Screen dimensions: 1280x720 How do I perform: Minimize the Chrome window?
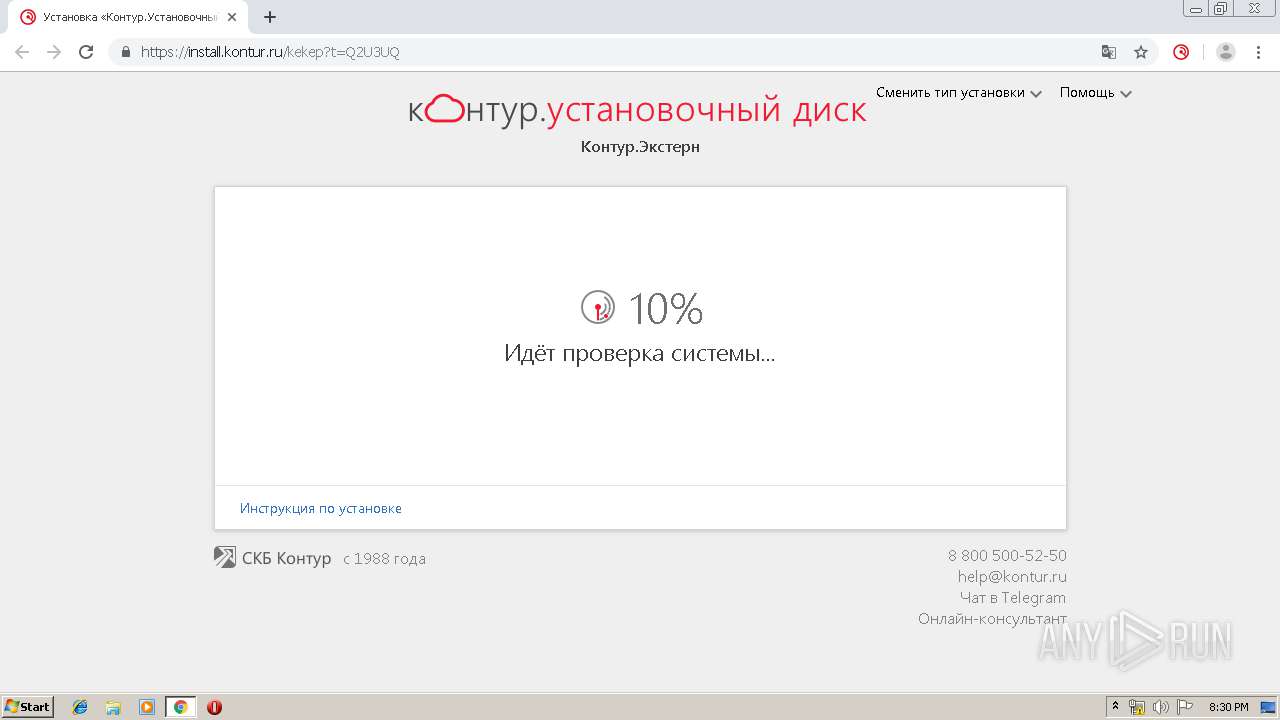click(1196, 8)
